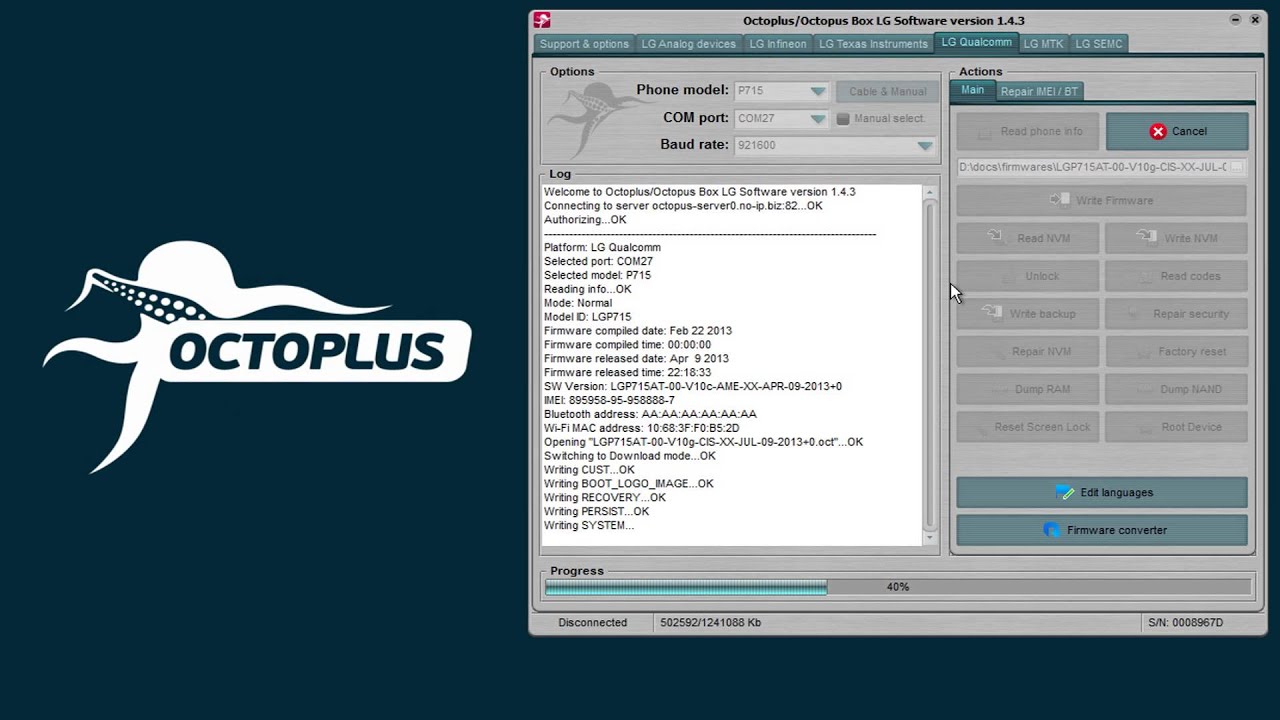Click the Write Firmware button
The height and width of the screenshot is (720, 1280).
(x=1102, y=200)
